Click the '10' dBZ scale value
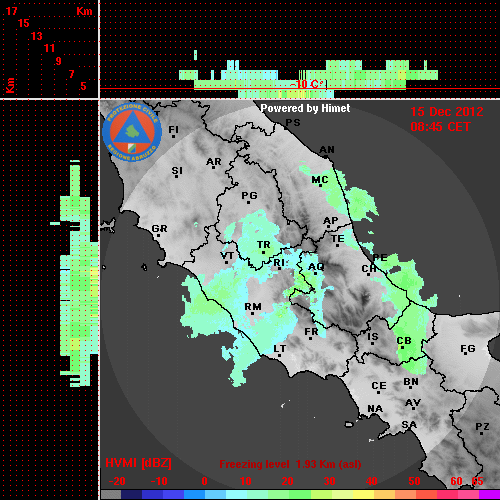Screen dimensions: 500x500 click(x=246, y=481)
